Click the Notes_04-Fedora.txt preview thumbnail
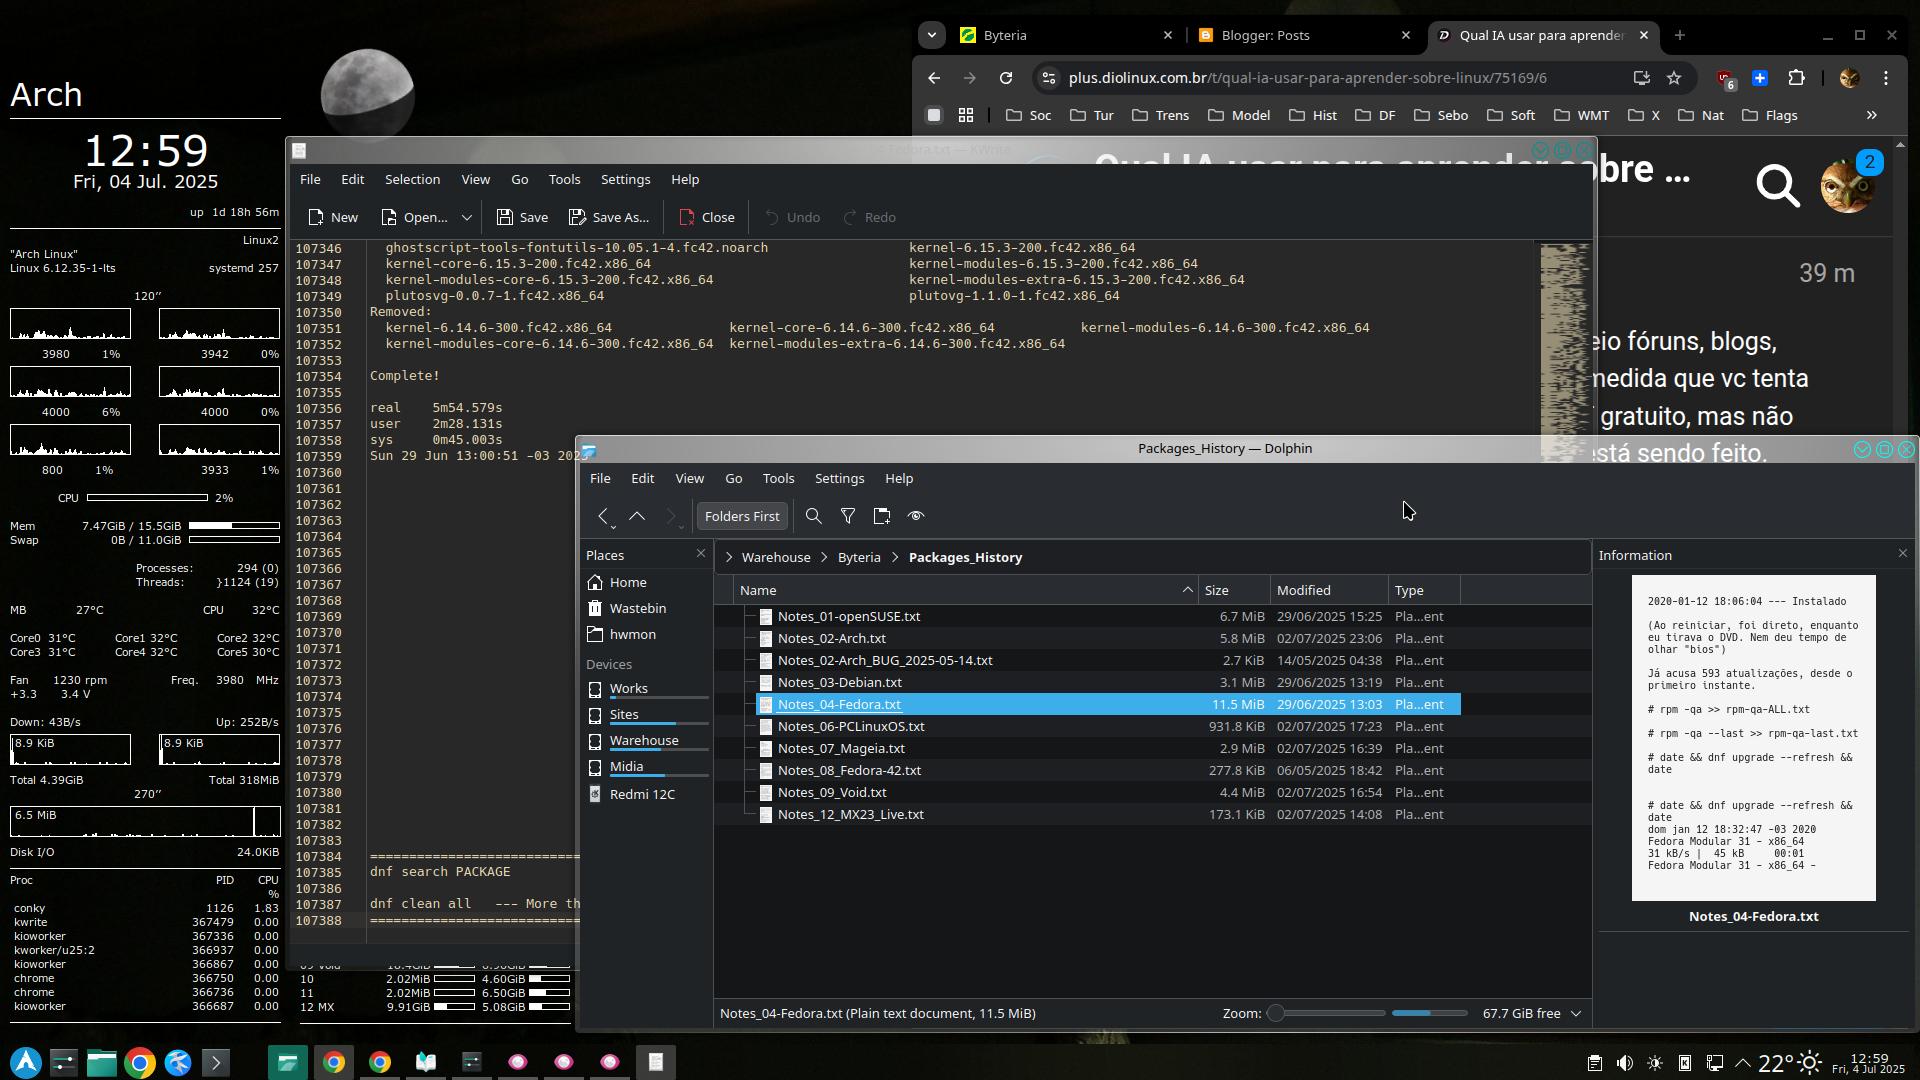Screen dimensions: 1920x1080 pos(1753,738)
